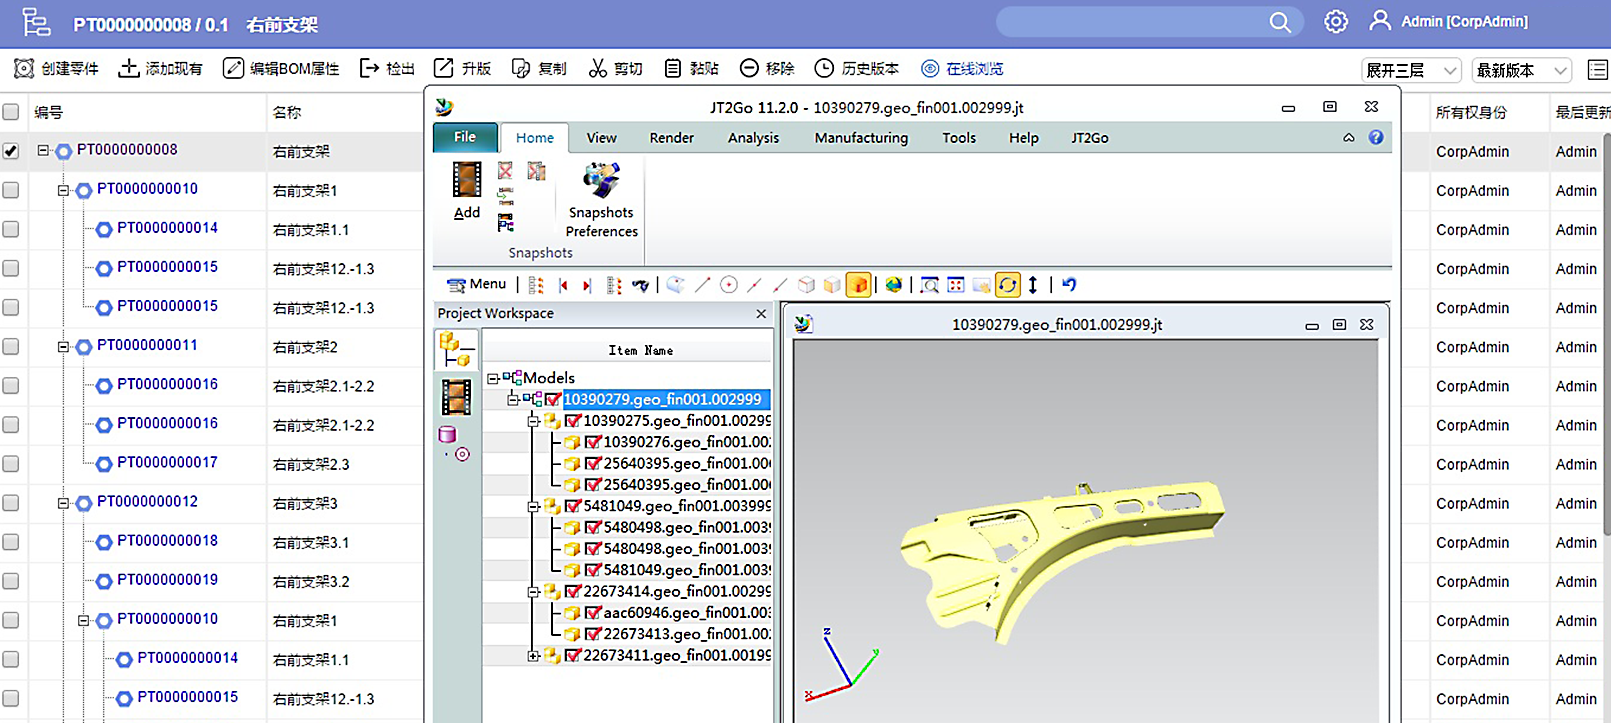The image size is (1611, 723).
Task: Expand the 22673411.geo_fin001 assembly node
Action: point(533,656)
